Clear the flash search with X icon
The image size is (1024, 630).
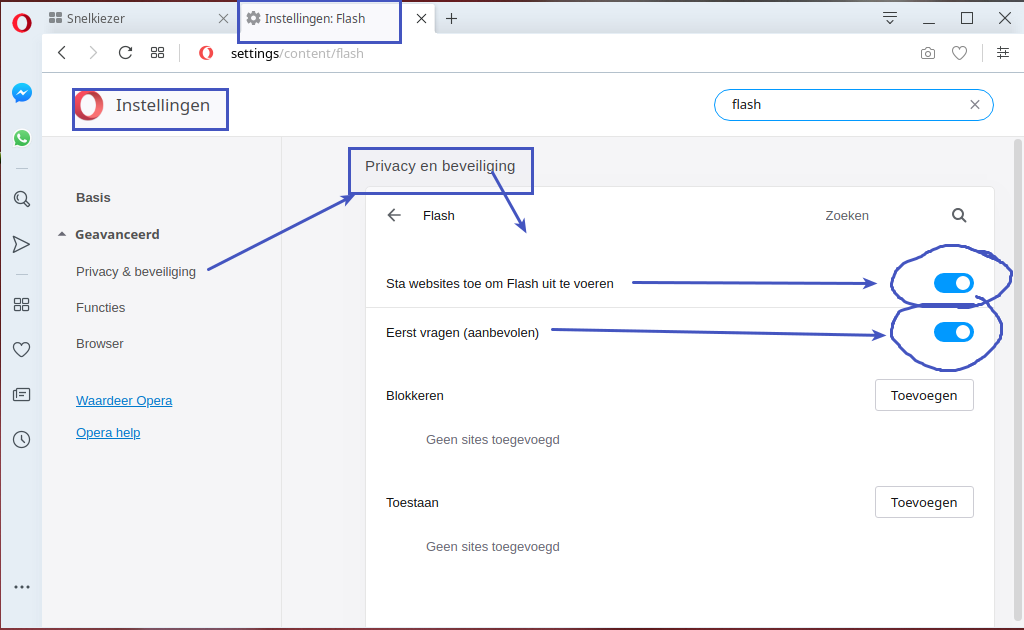click(974, 104)
